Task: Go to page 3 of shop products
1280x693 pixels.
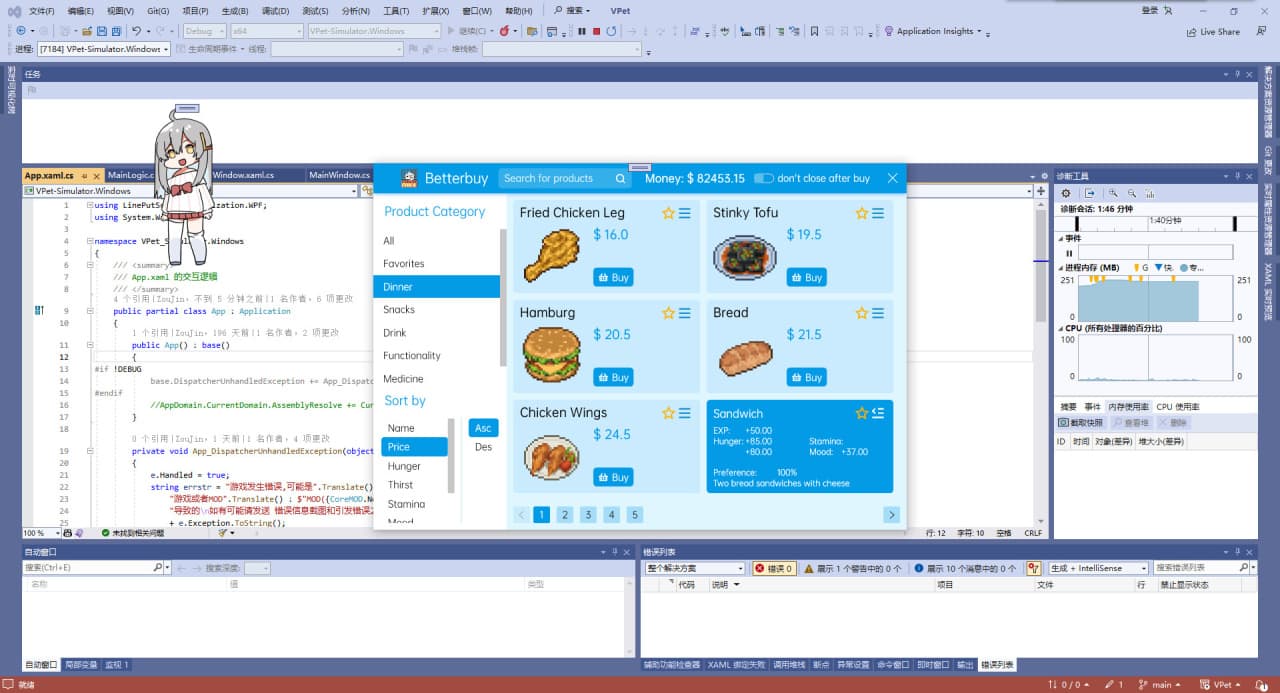Action: tap(587, 513)
